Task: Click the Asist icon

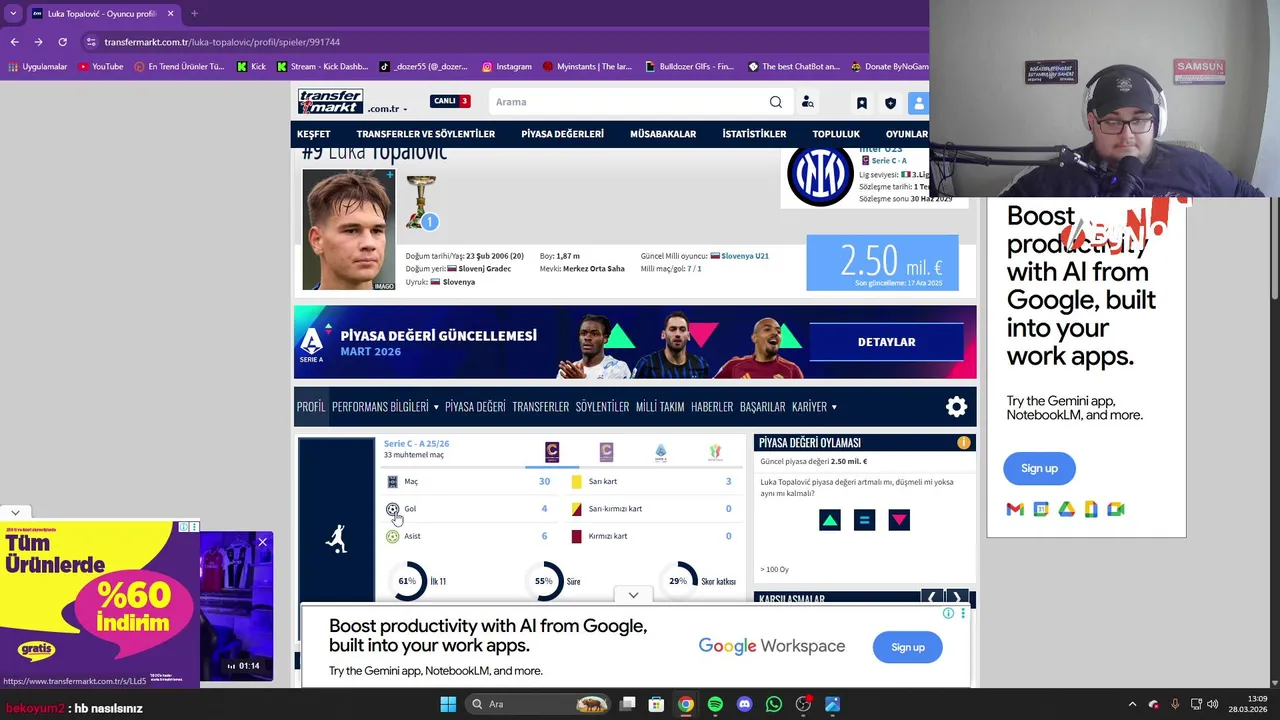Action: [392, 536]
